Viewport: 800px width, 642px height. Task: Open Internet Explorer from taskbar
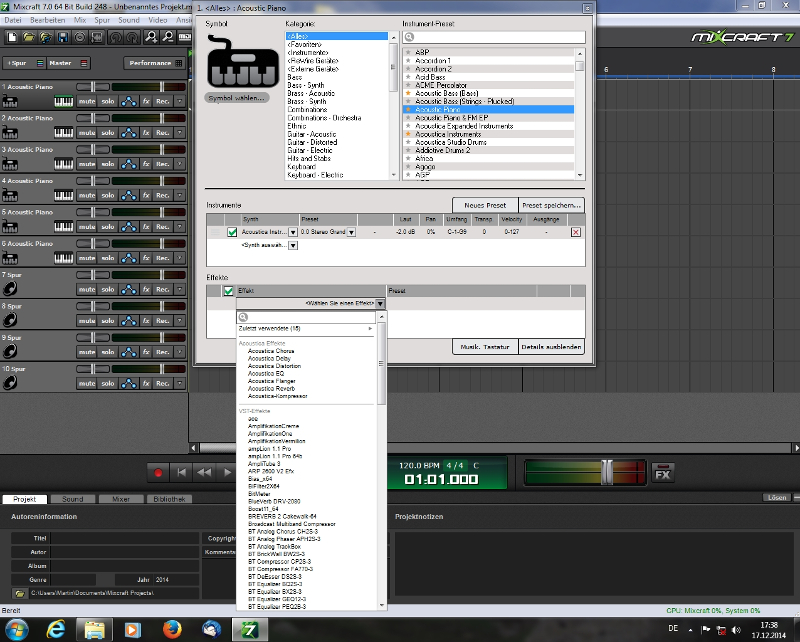tap(55, 629)
